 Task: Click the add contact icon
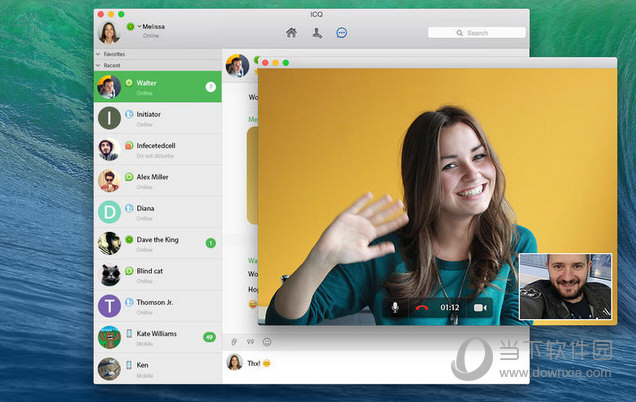[x=317, y=33]
